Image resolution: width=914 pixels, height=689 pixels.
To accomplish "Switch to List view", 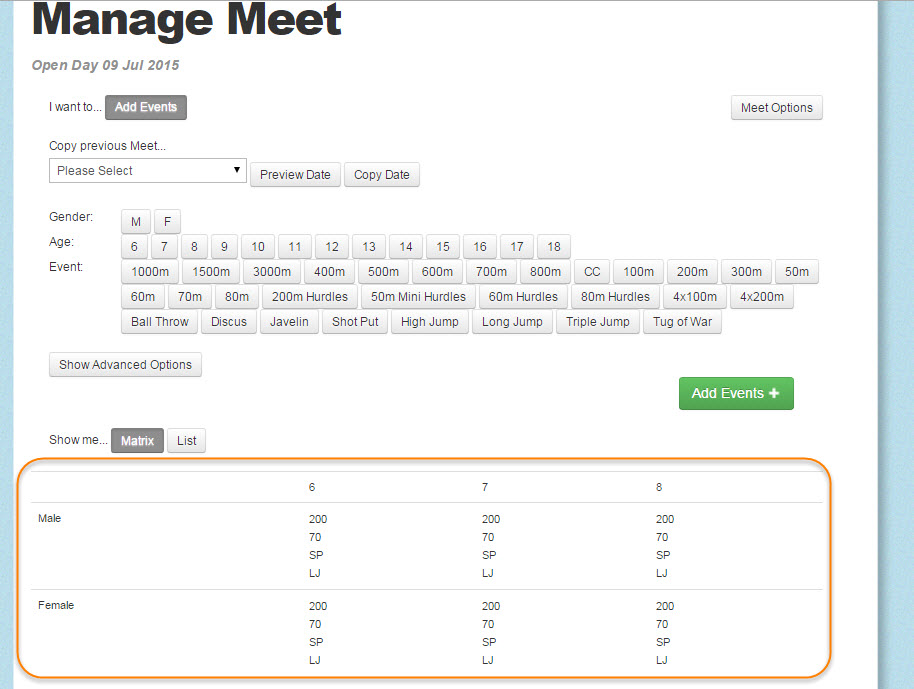I will (x=187, y=441).
